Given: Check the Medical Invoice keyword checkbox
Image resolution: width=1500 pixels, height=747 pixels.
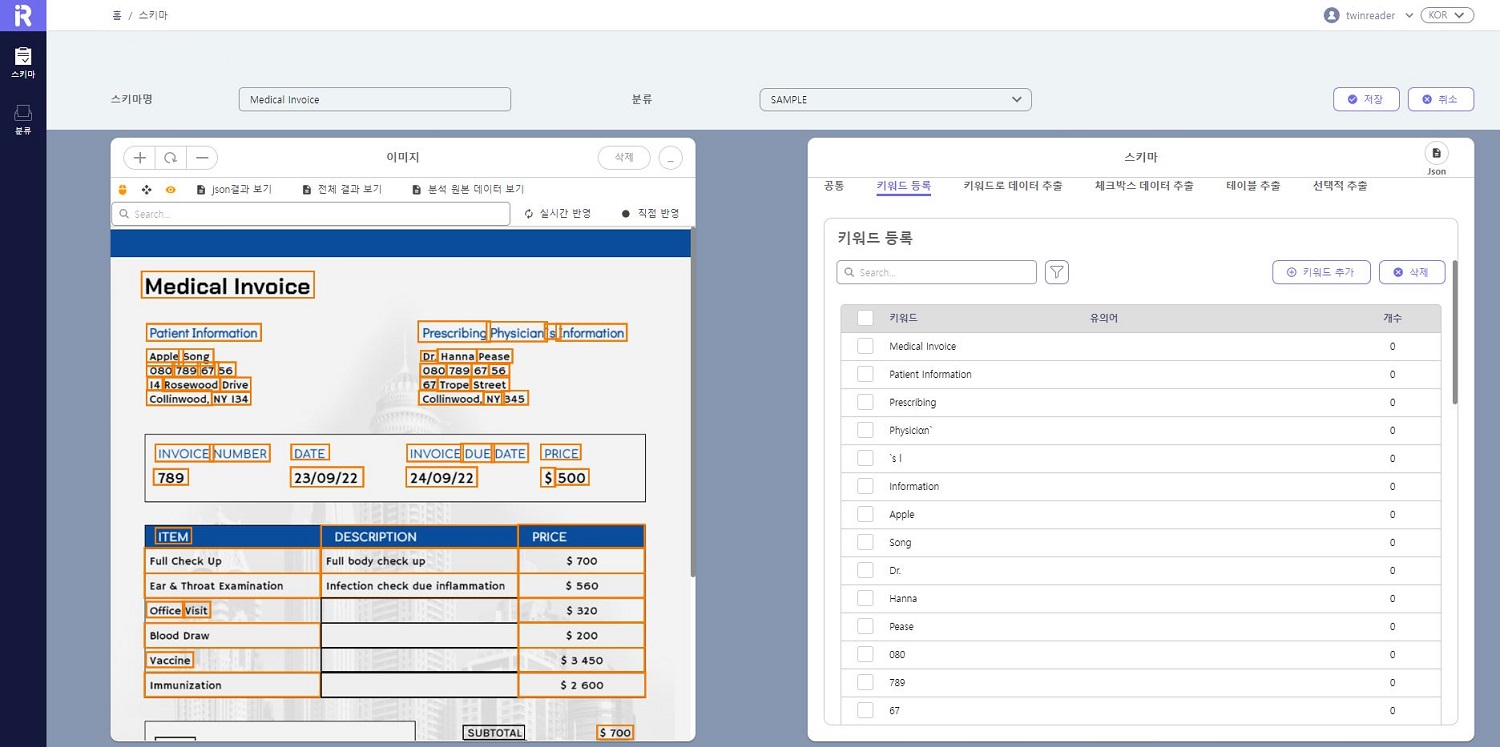Looking at the screenshot, I should [865, 346].
